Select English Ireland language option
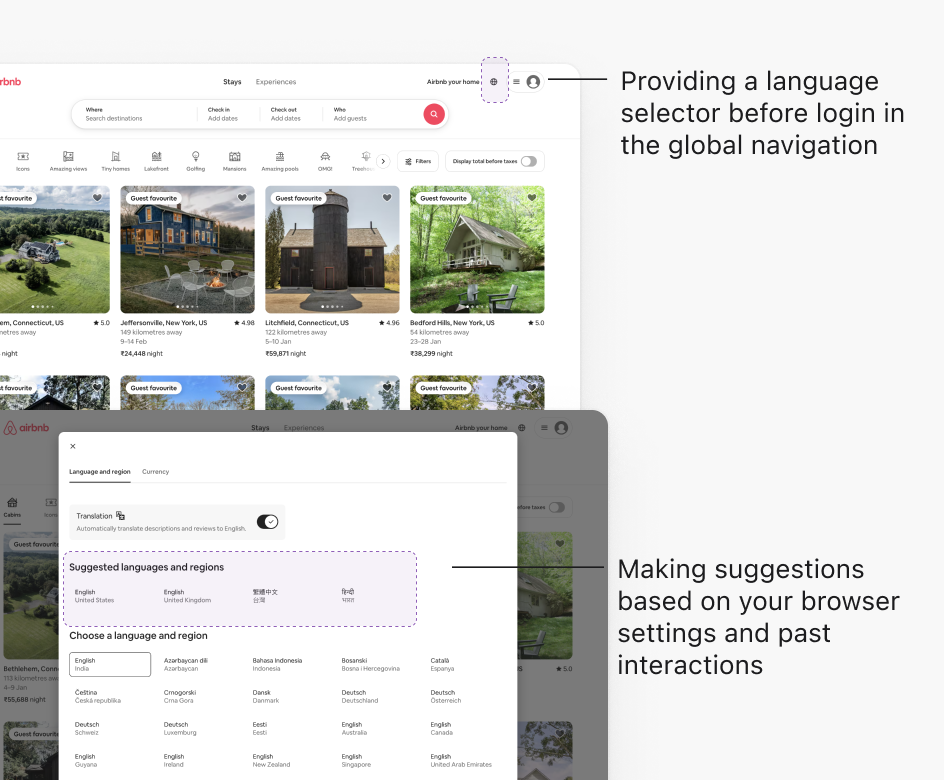Image resolution: width=944 pixels, height=780 pixels. click(174, 760)
